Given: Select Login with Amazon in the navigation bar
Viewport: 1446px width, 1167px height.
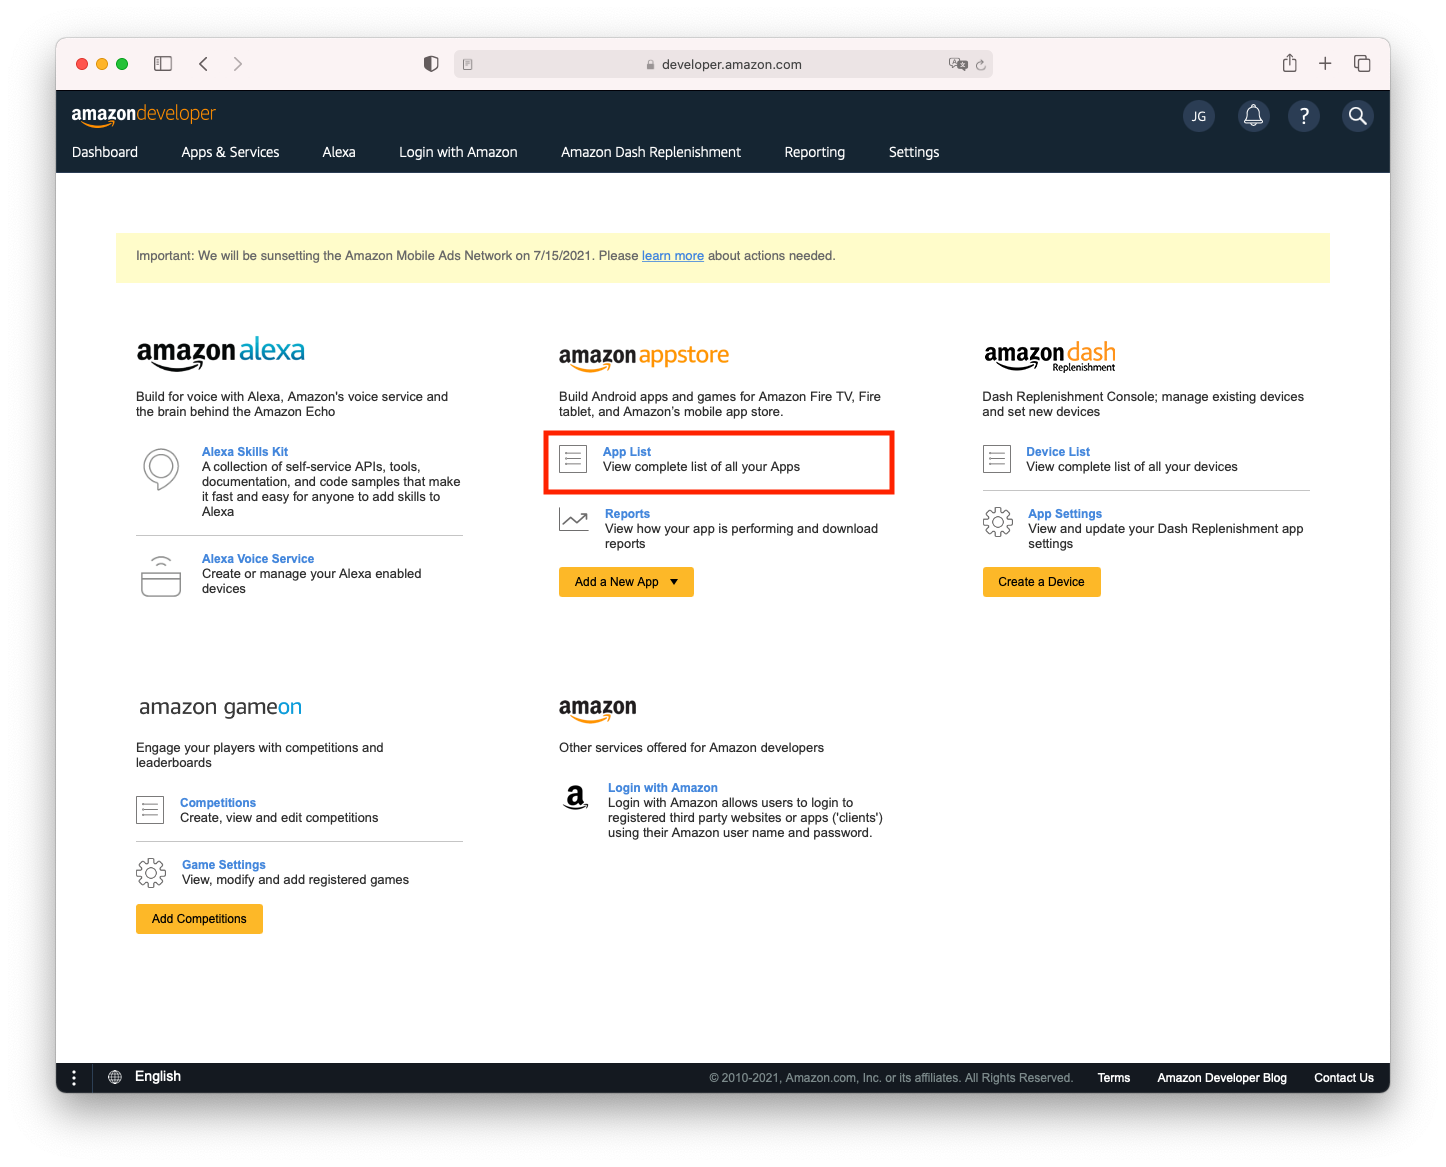Looking at the screenshot, I should 458,152.
